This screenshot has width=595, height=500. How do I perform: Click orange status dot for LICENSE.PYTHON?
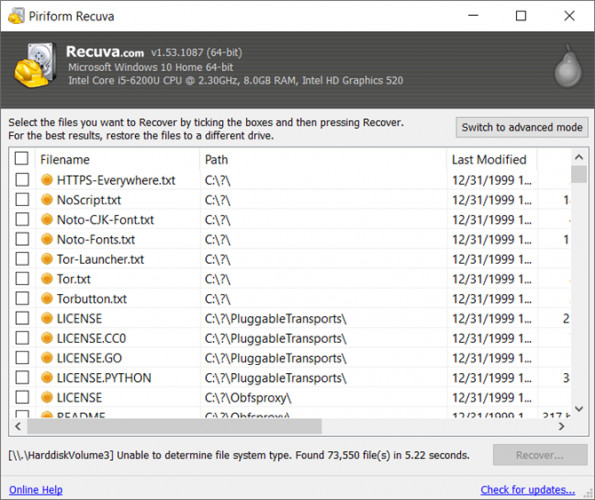coord(47,377)
